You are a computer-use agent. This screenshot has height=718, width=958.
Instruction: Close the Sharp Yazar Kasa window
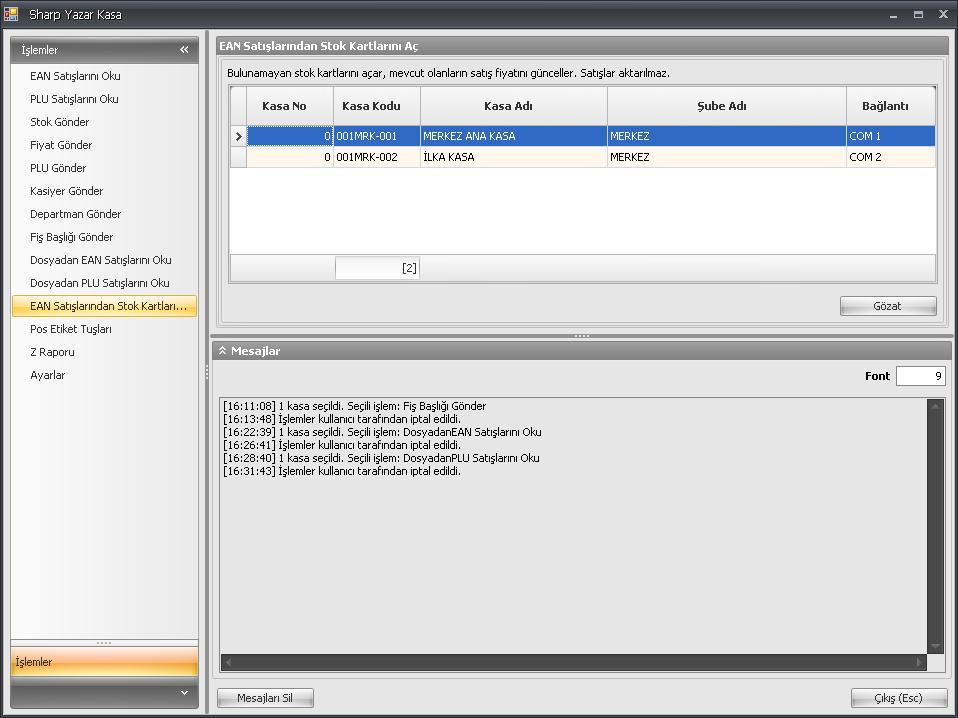943,15
